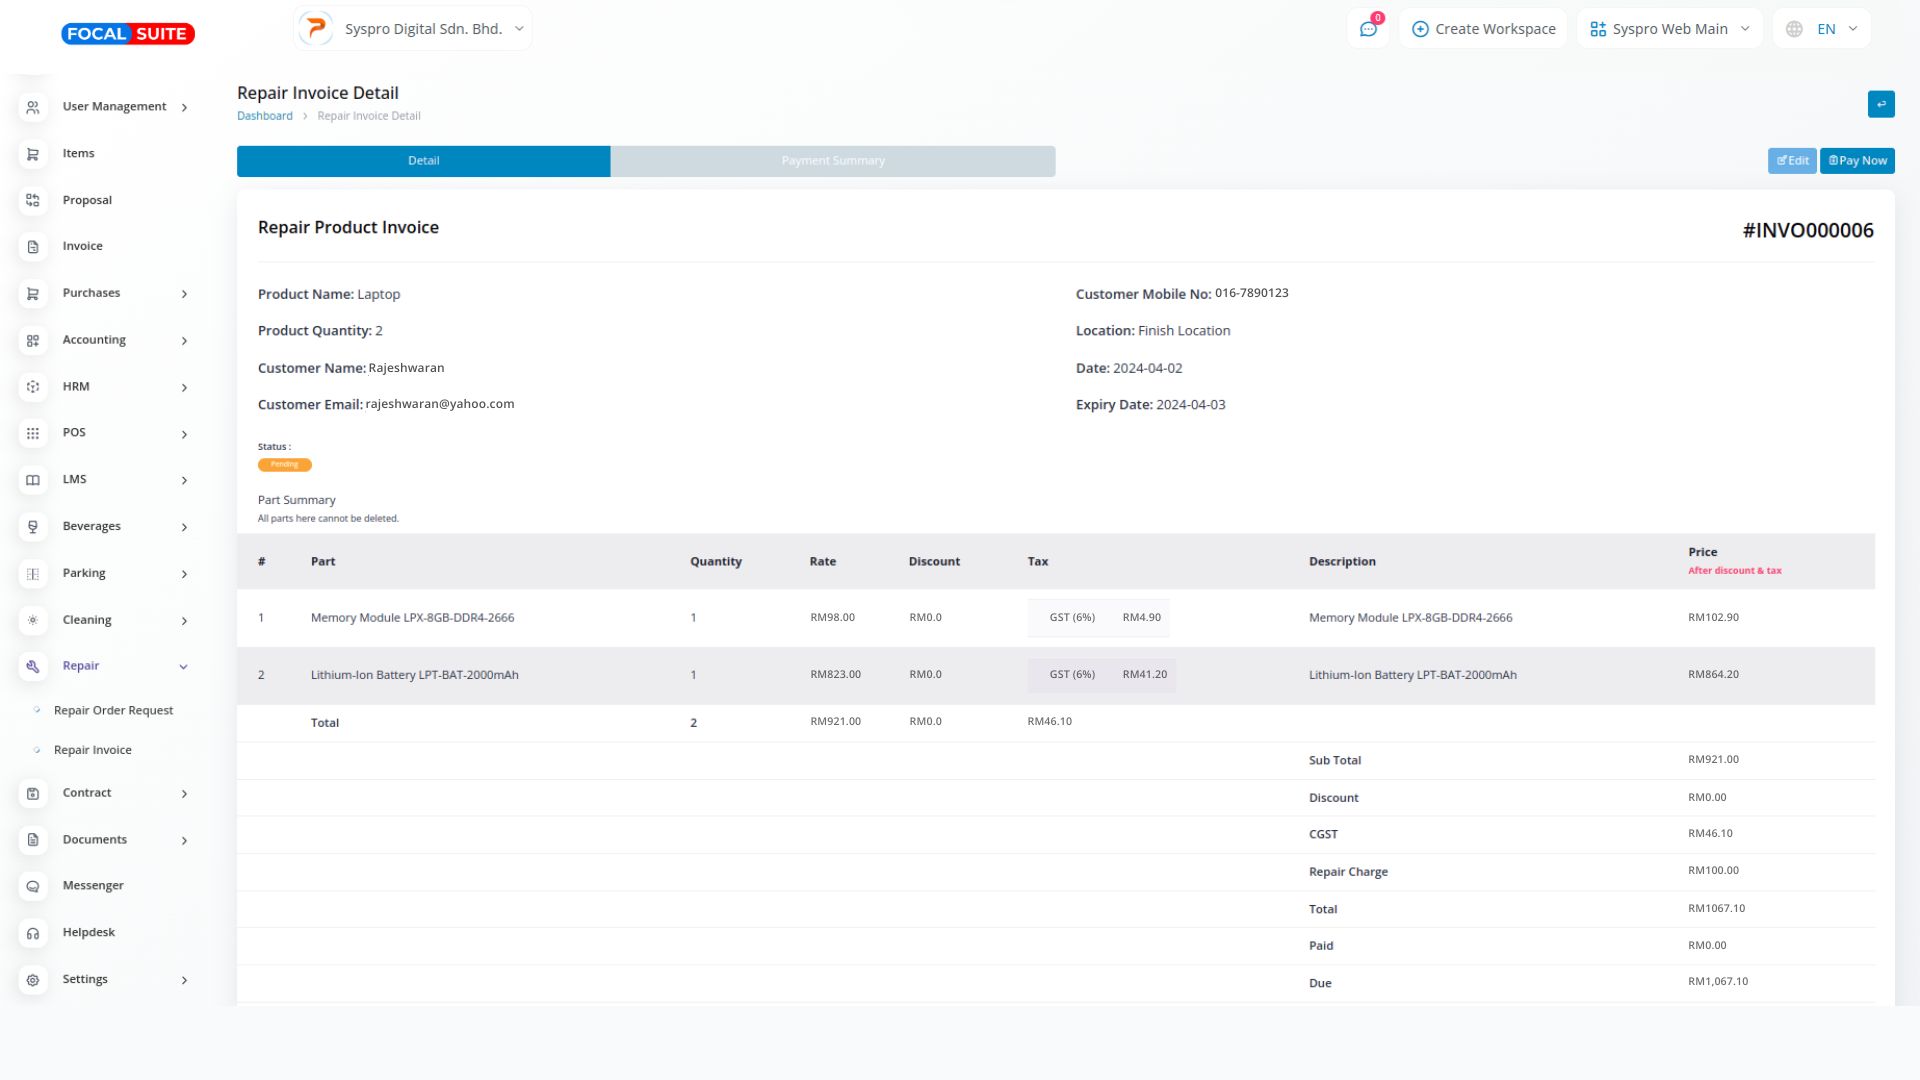Viewport: 1920px width, 1080px height.
Task: Click the Invoice document icon
Action: pyautogui.click(x=33, y=247)
